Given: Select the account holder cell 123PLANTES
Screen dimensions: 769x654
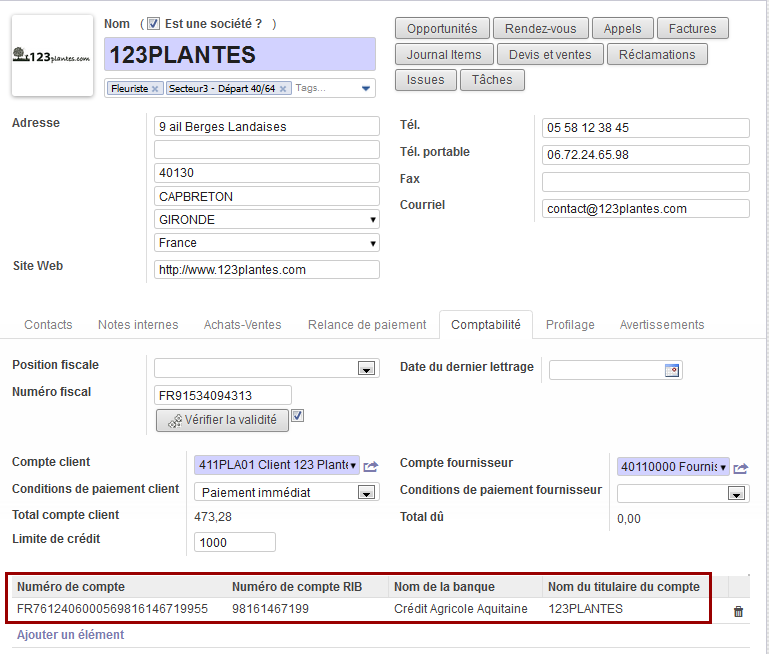Looking at the screenshot, I should pyautogui.click(x=586, y=608).
